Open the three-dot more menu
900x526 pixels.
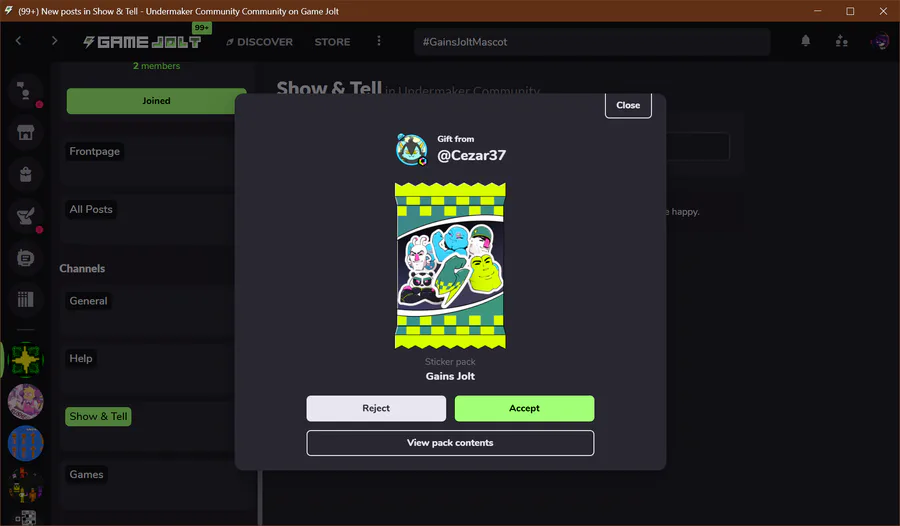379,41
